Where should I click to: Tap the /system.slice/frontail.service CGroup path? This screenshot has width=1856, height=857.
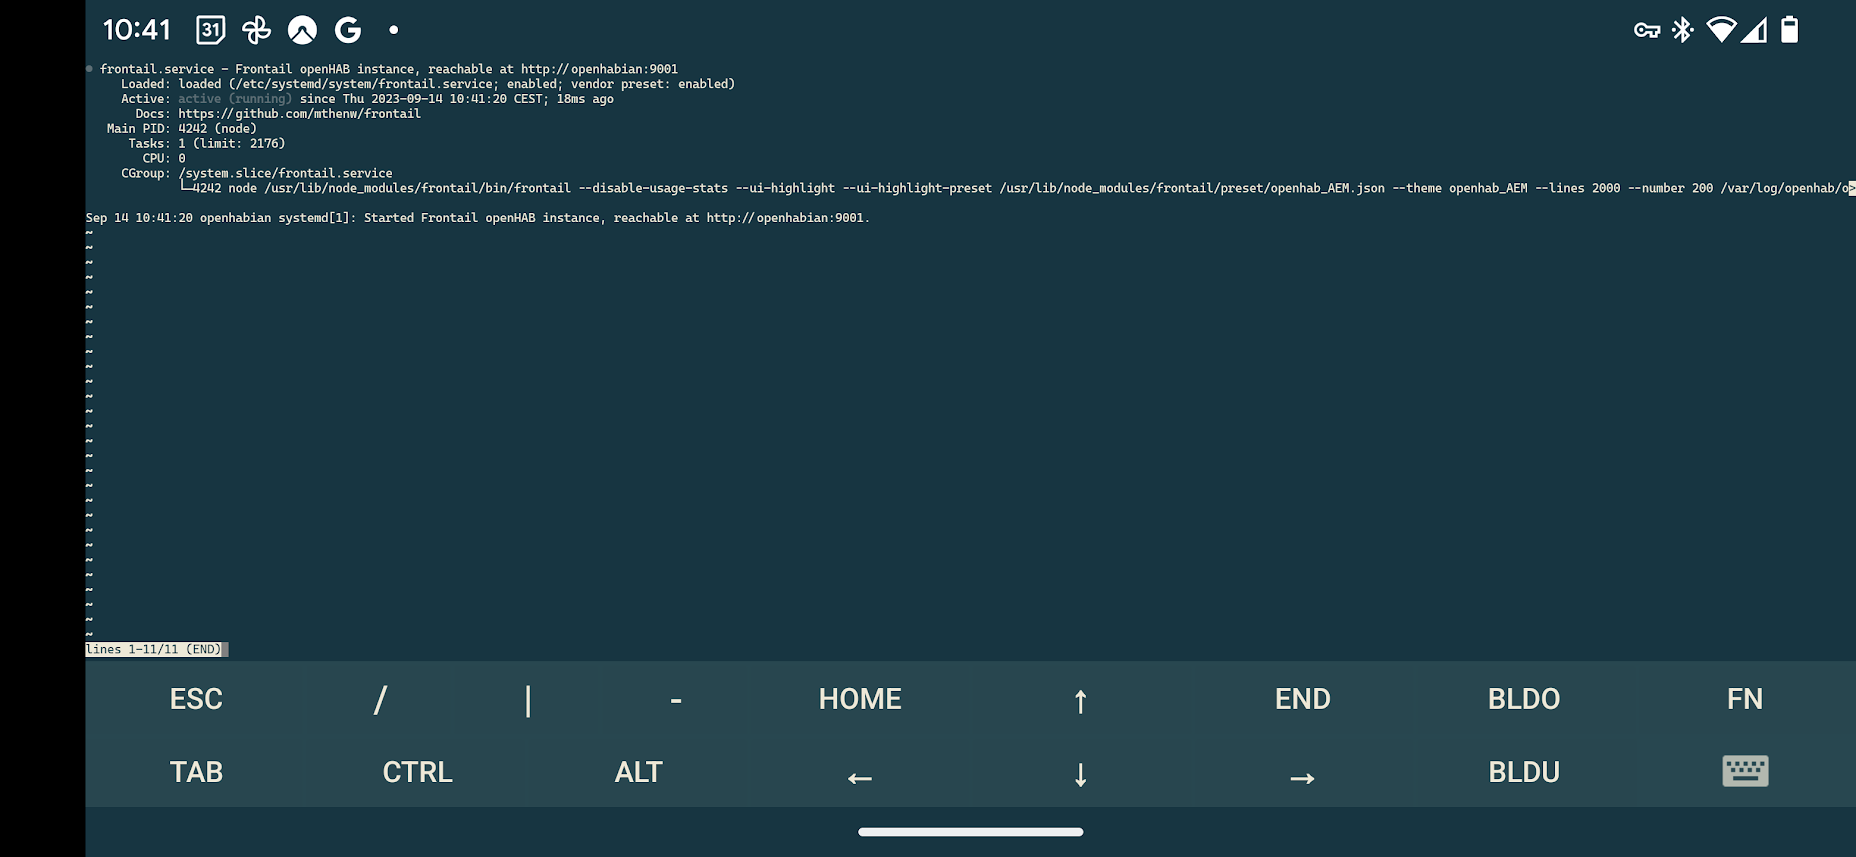pos(286,173)
